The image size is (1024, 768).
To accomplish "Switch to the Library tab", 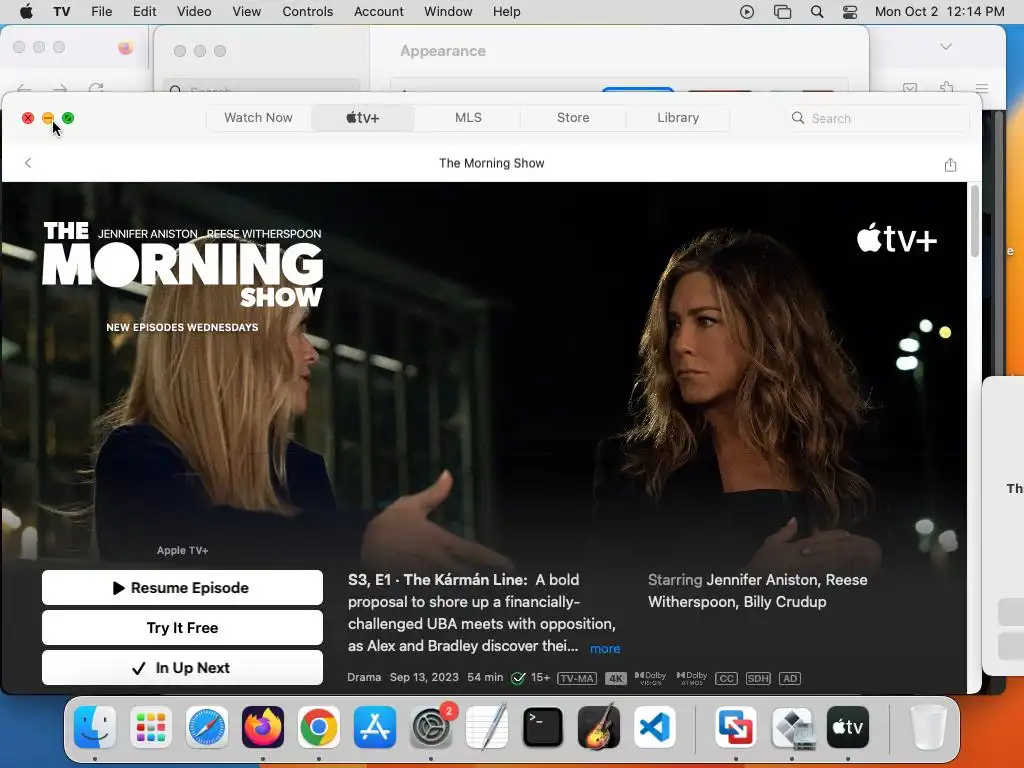I will [x=678, y=118].
